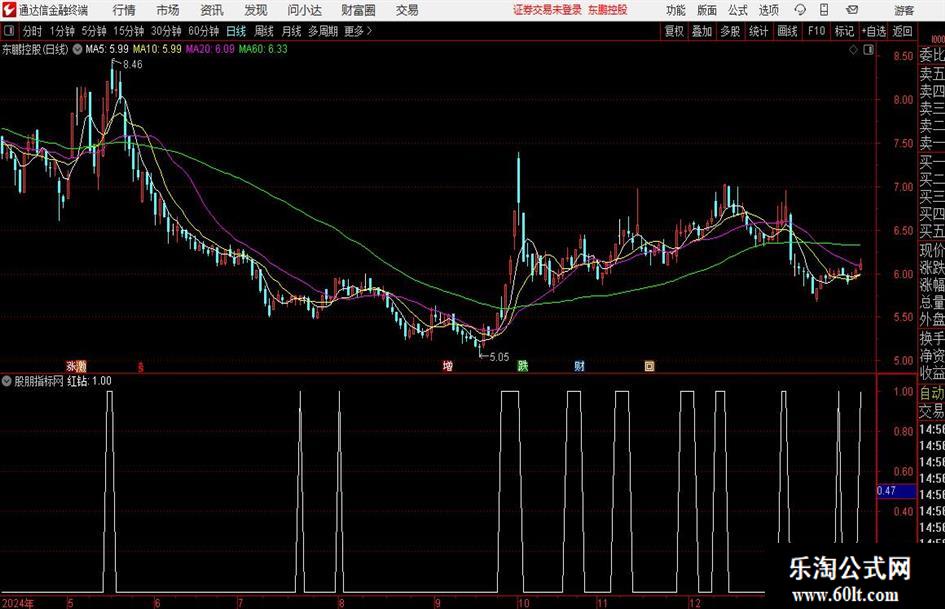Image resolution: width=945 pixels, height=609 pixels.
Task: Click the MA10: 5.99 indicator label
Action: (157, 49)
